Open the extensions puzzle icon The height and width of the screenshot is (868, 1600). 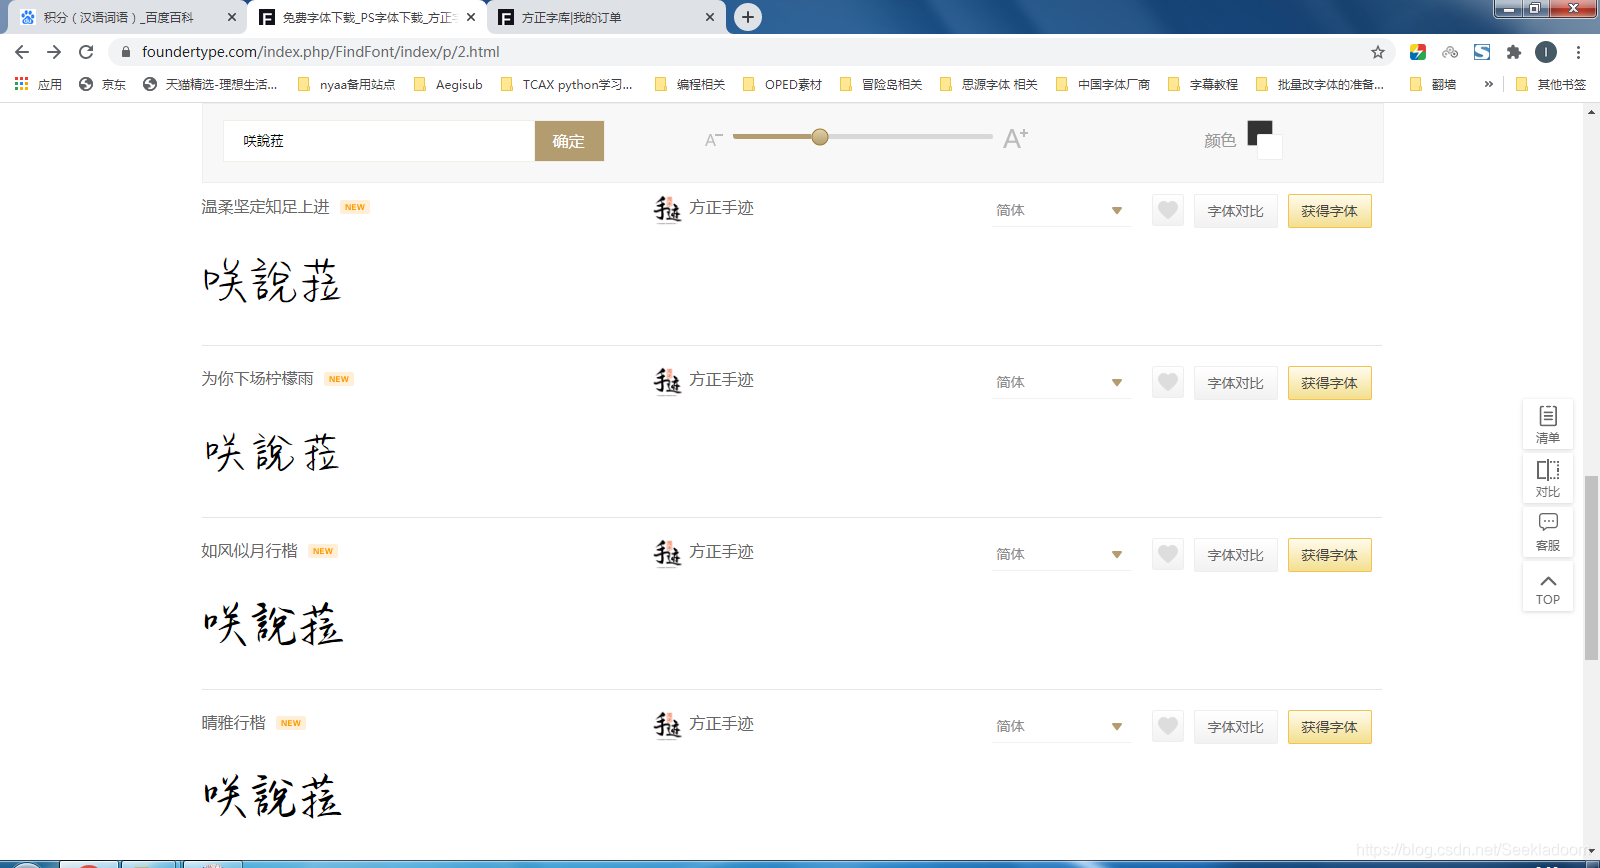pyautogui.click(x=1514, y=52)
